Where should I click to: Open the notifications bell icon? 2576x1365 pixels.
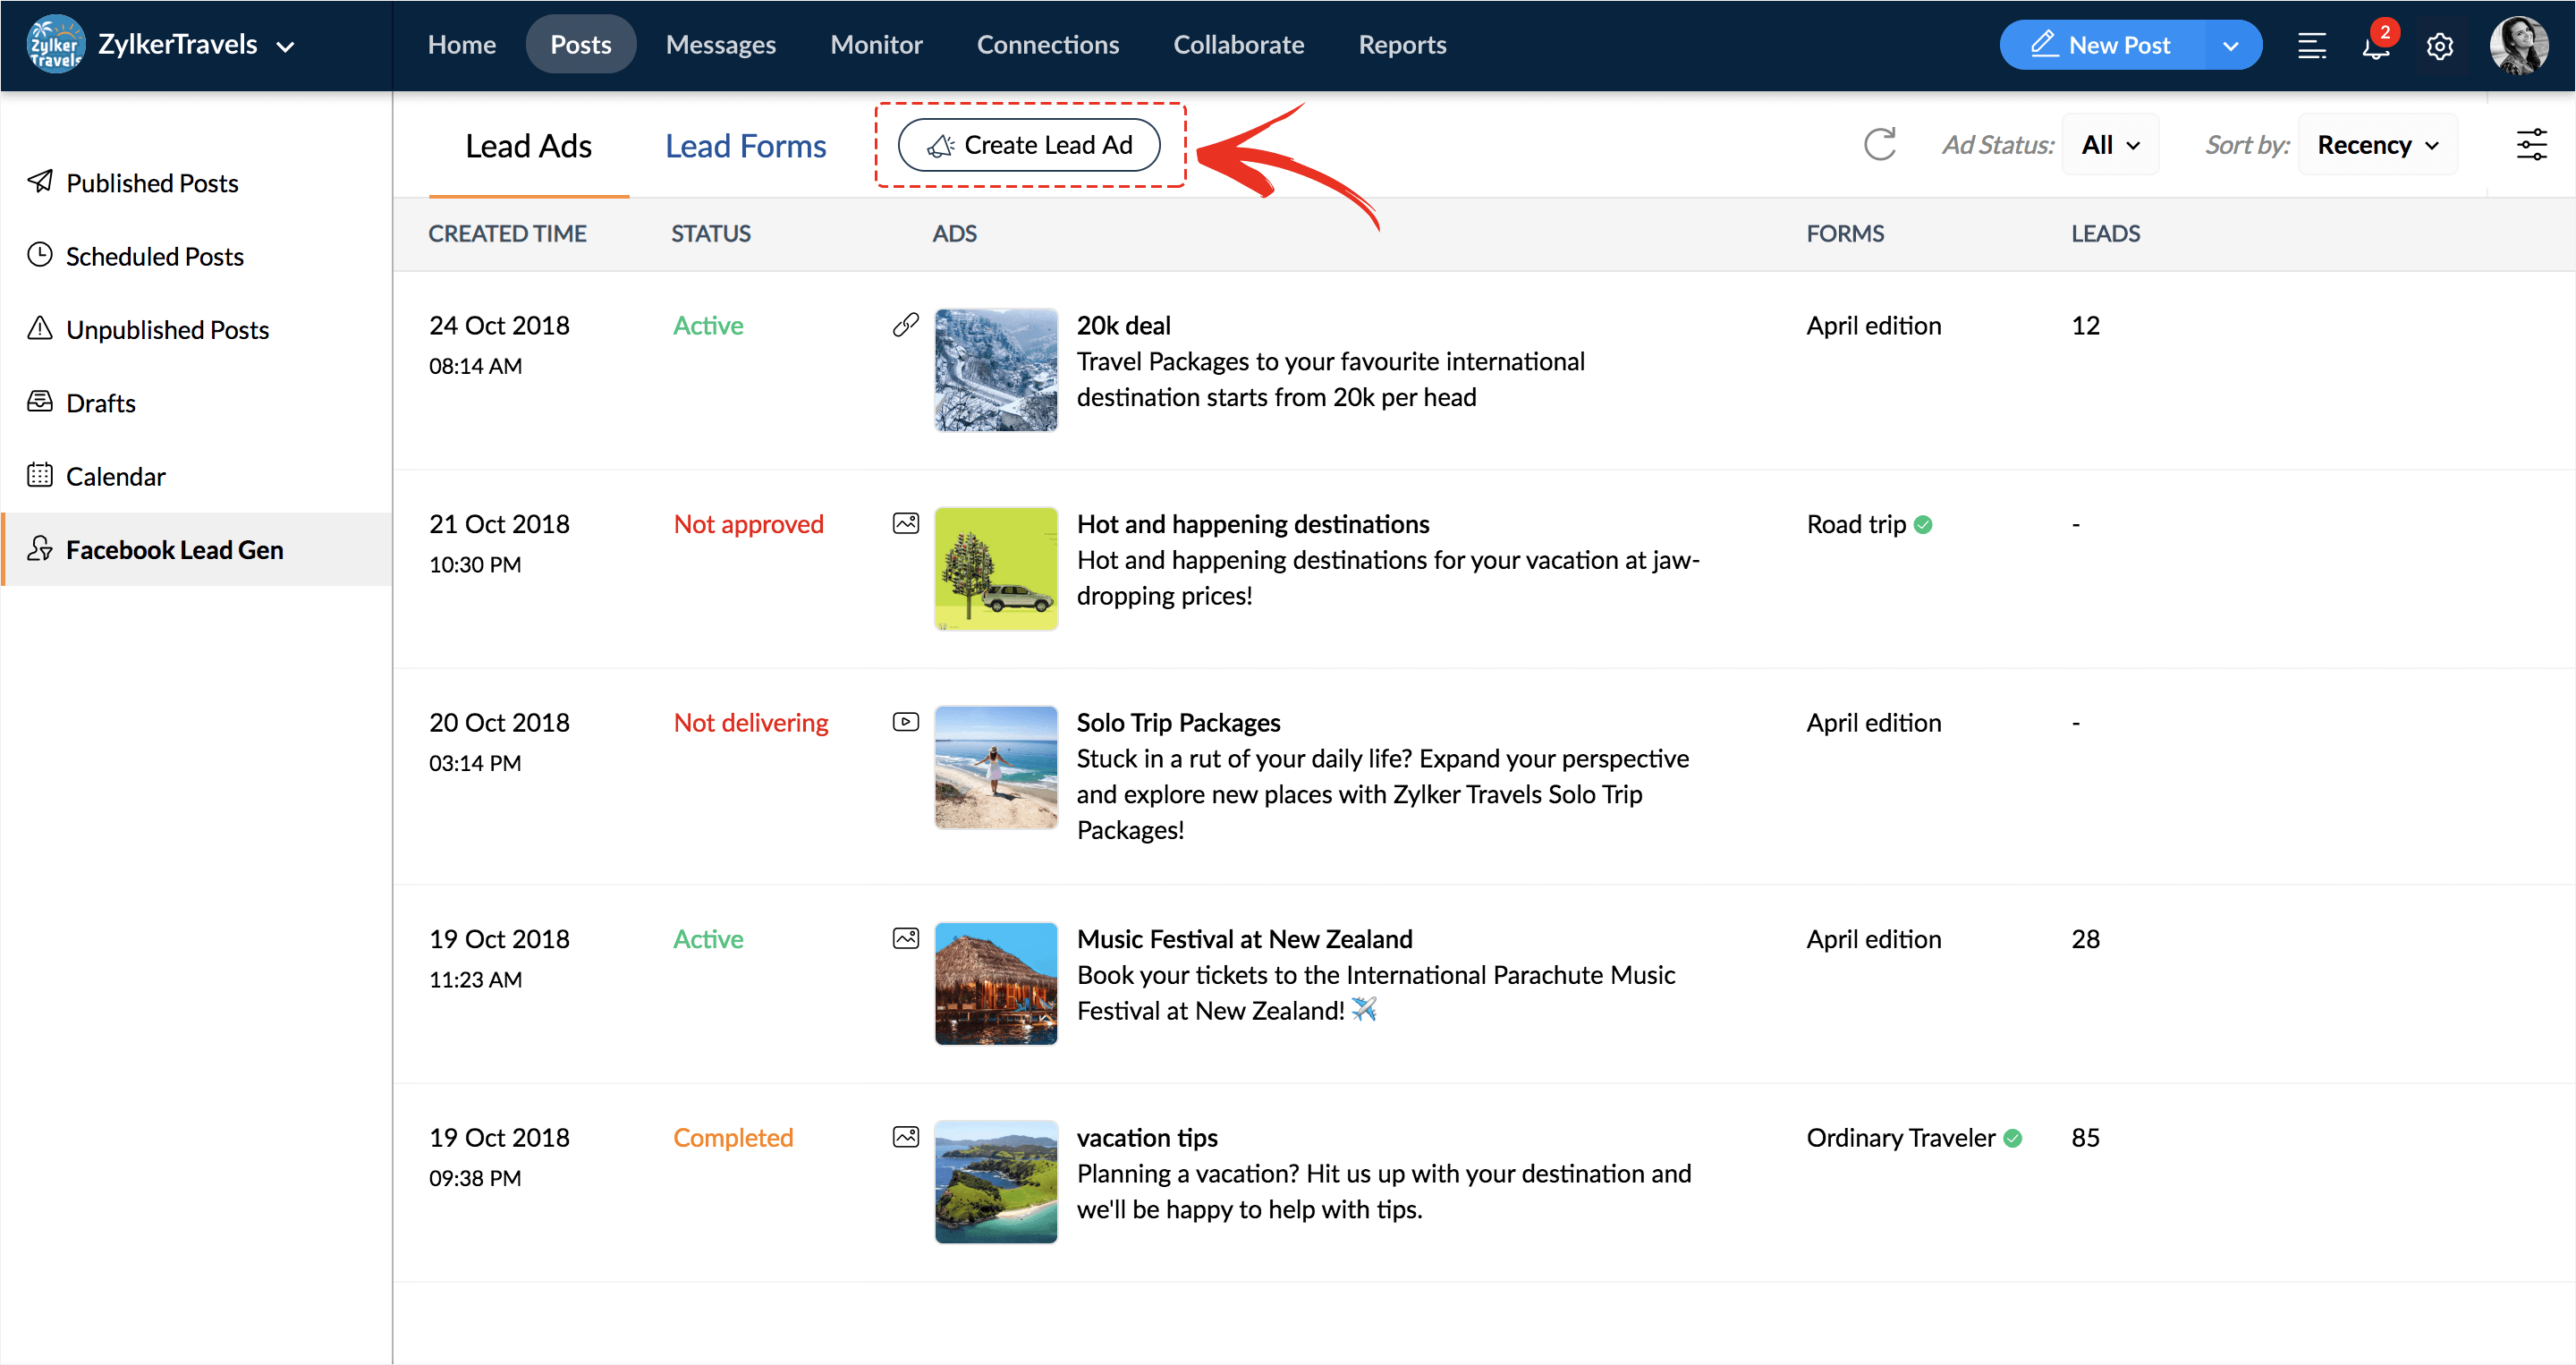click(2376, 46)
